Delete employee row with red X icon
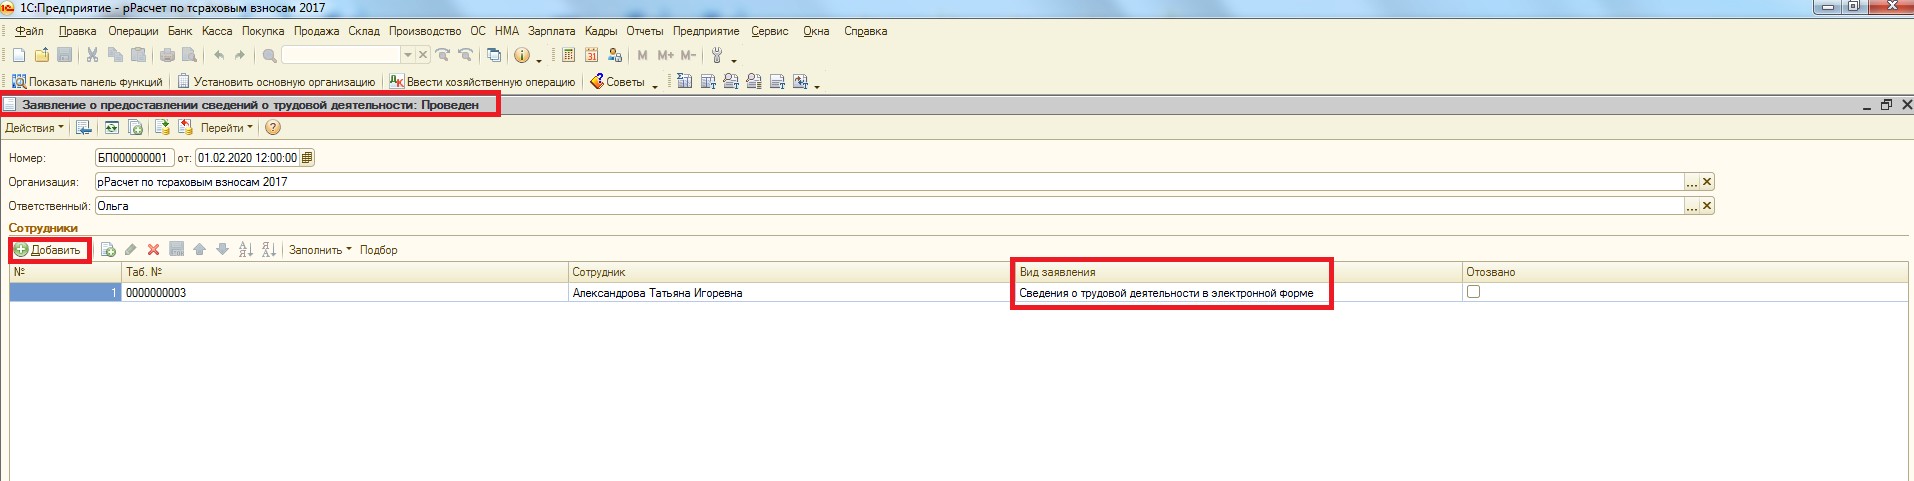Screen dimensions: 1914x481 tap(153, 250)
